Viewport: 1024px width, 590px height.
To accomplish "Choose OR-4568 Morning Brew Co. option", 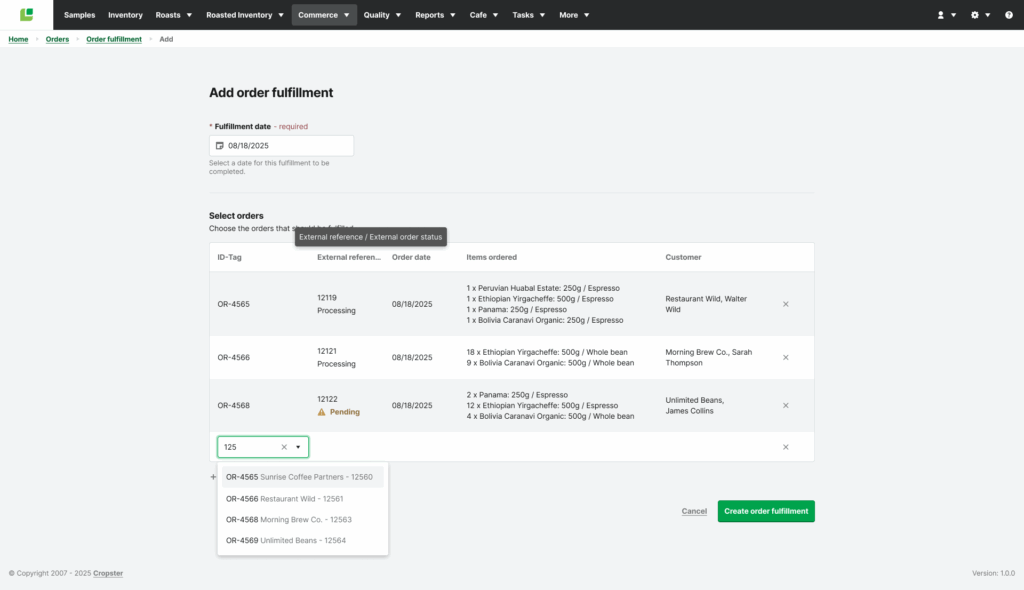I will [x=302, y=519].
